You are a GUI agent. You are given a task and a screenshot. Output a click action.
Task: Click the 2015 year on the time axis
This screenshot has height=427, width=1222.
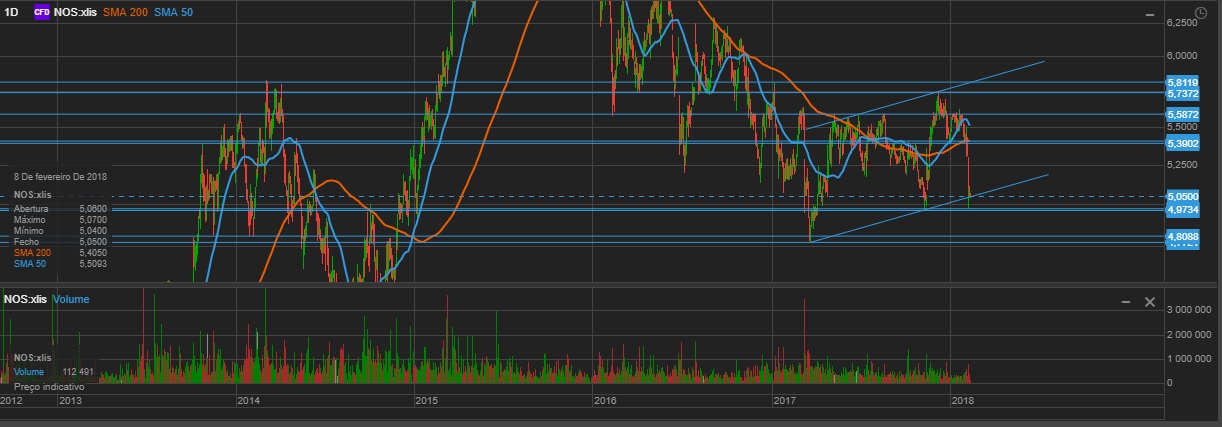click(x=426, y=400)
